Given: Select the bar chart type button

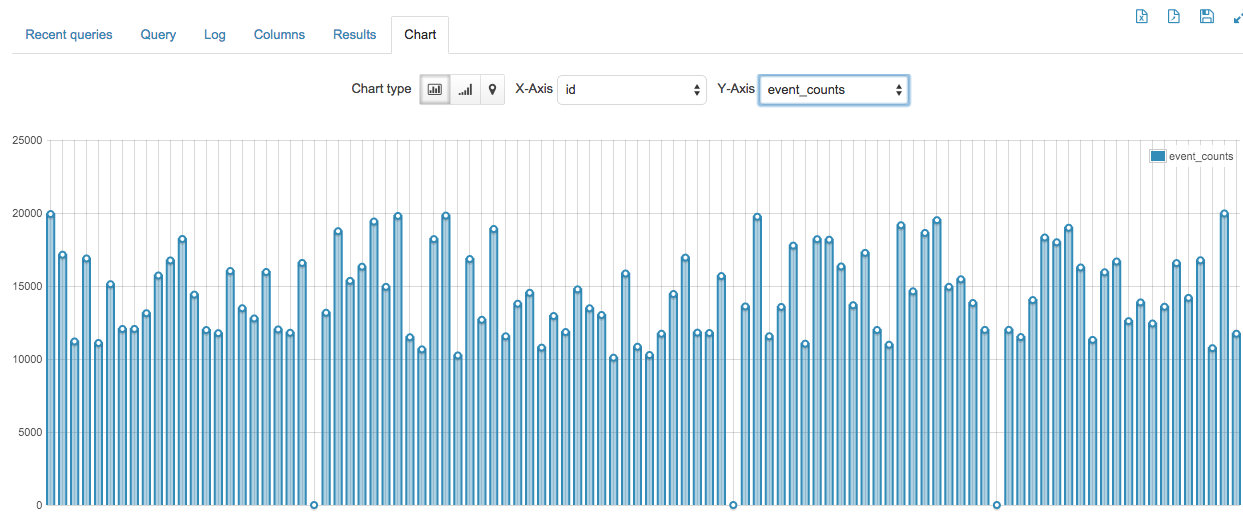Looking at the screenshot, I should (x=435, y=89).
